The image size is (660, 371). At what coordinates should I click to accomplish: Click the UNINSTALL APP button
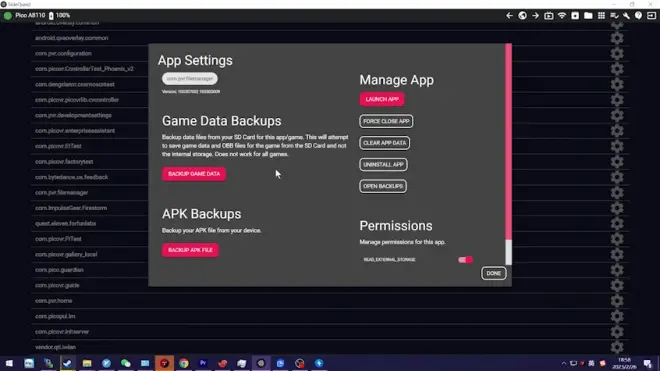click(x=383, y=165)
